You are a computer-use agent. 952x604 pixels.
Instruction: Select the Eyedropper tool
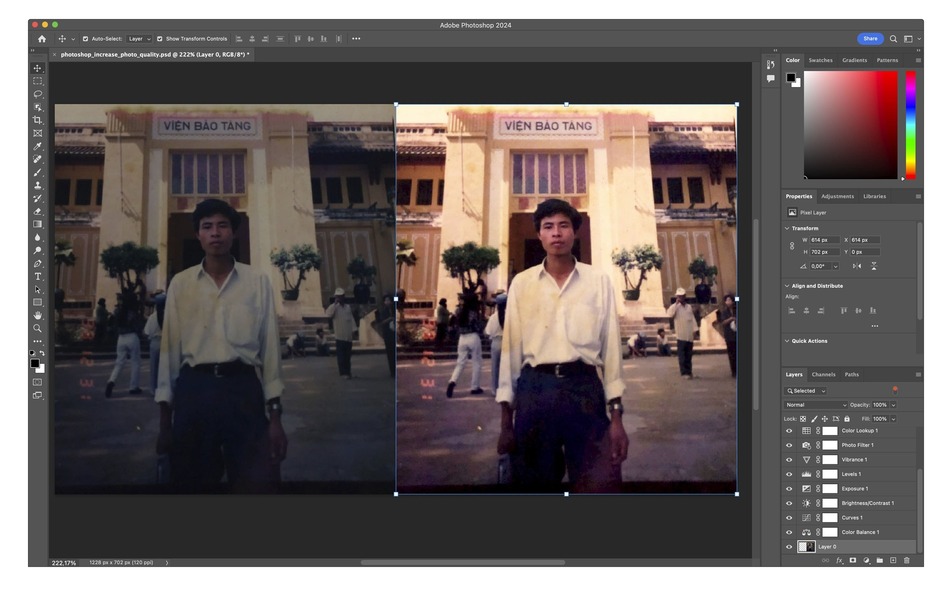pos(38,146)
